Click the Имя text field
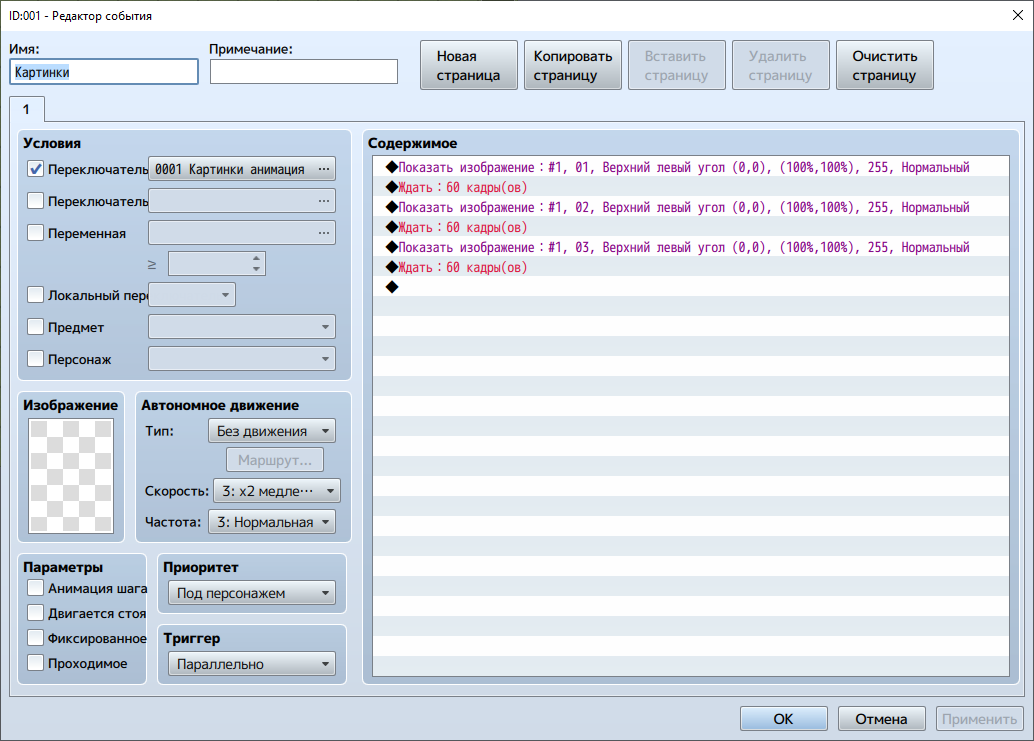Viewport: 1034px width, 741px height. point(104,72)
